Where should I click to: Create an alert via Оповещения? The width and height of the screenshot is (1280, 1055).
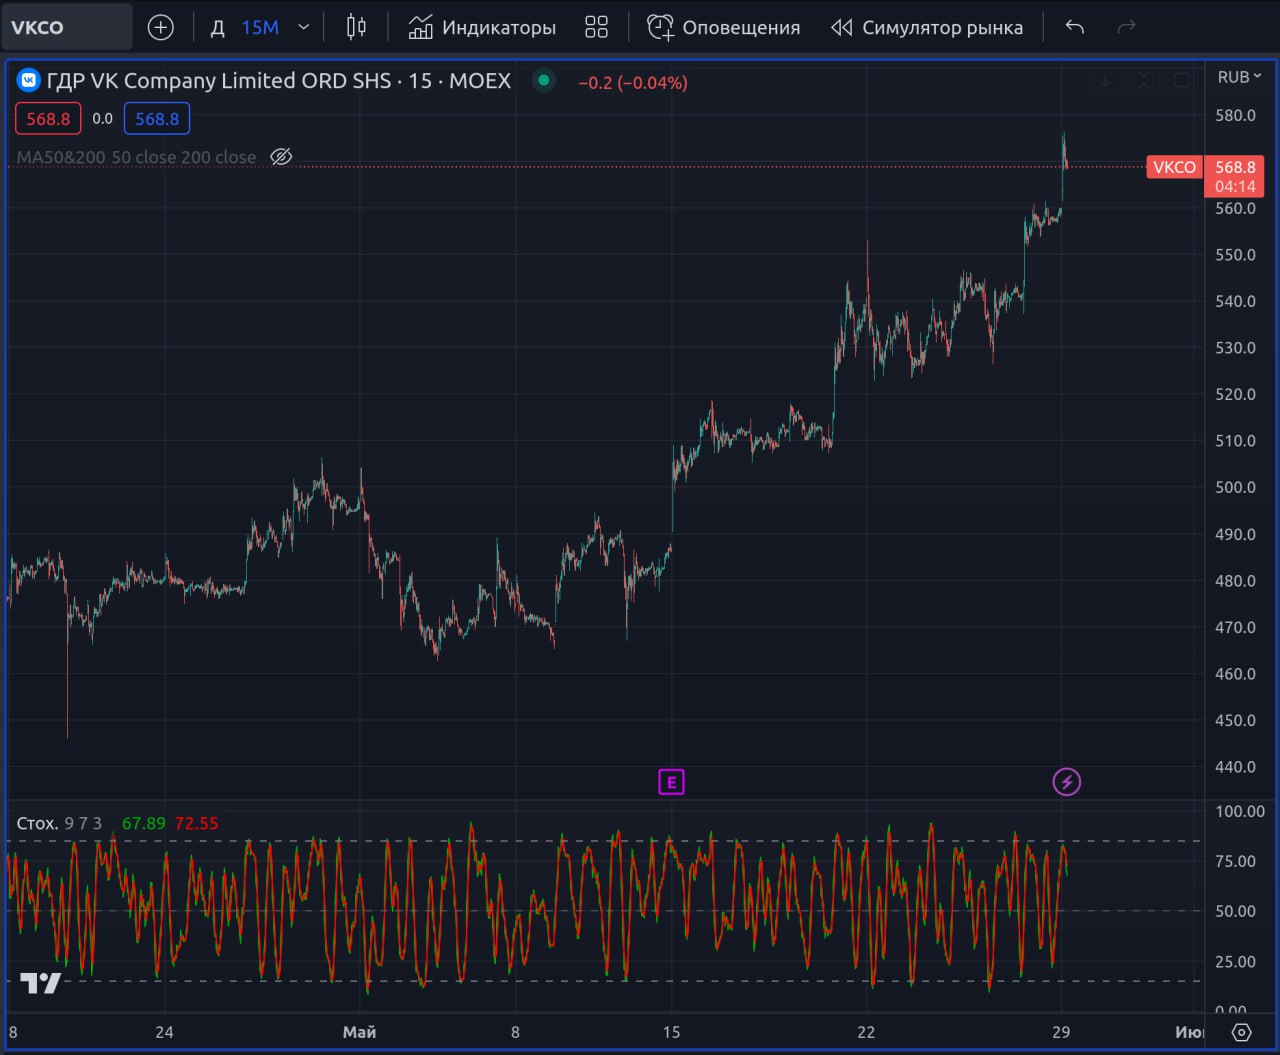723,27
